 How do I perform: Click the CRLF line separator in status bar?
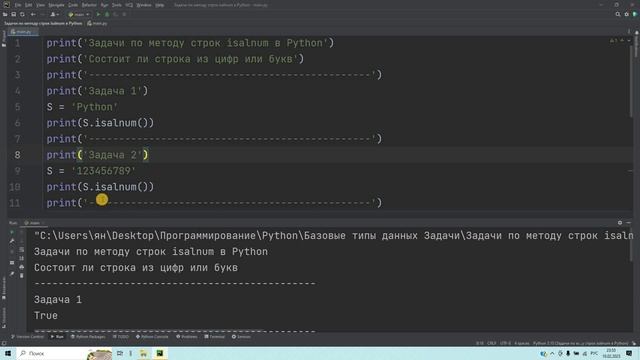pyautogui.click(x=492, y=343)
